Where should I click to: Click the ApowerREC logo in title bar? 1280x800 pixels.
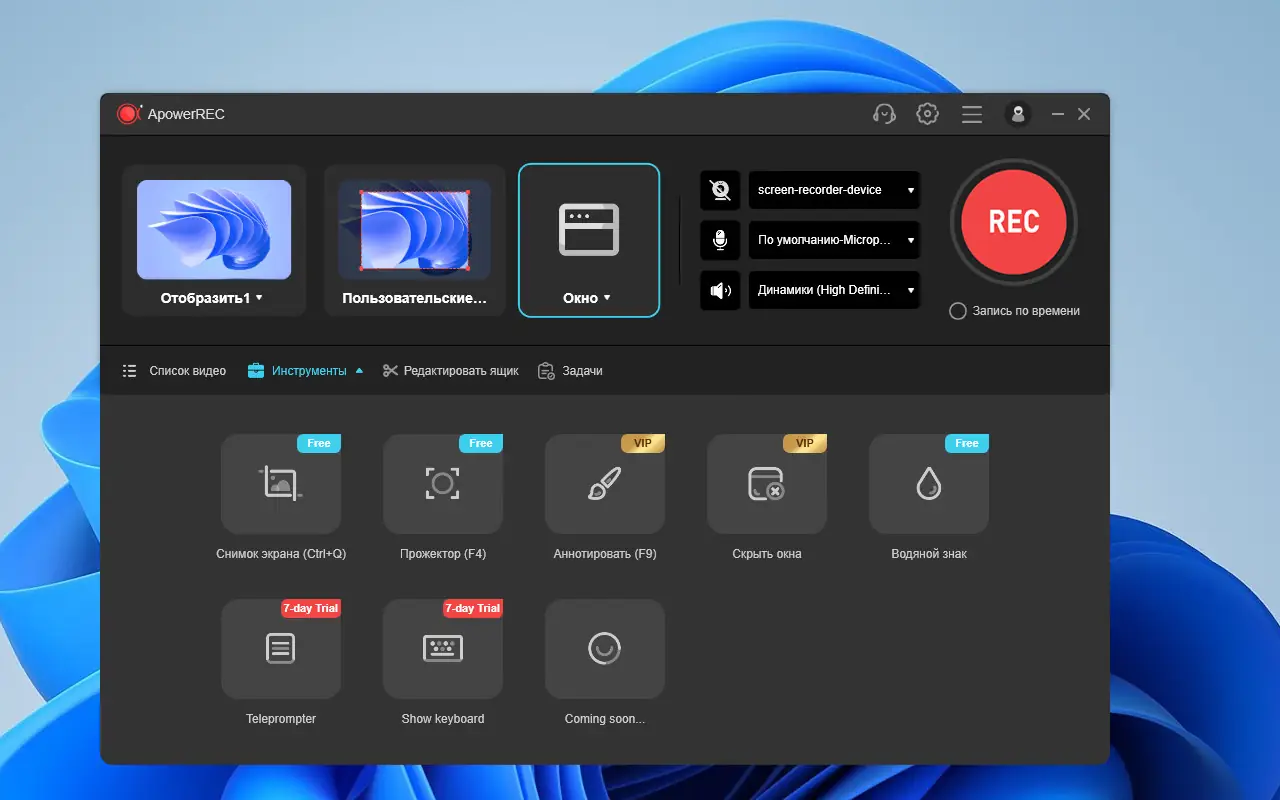pyautogui.click(x=129, y=114)
